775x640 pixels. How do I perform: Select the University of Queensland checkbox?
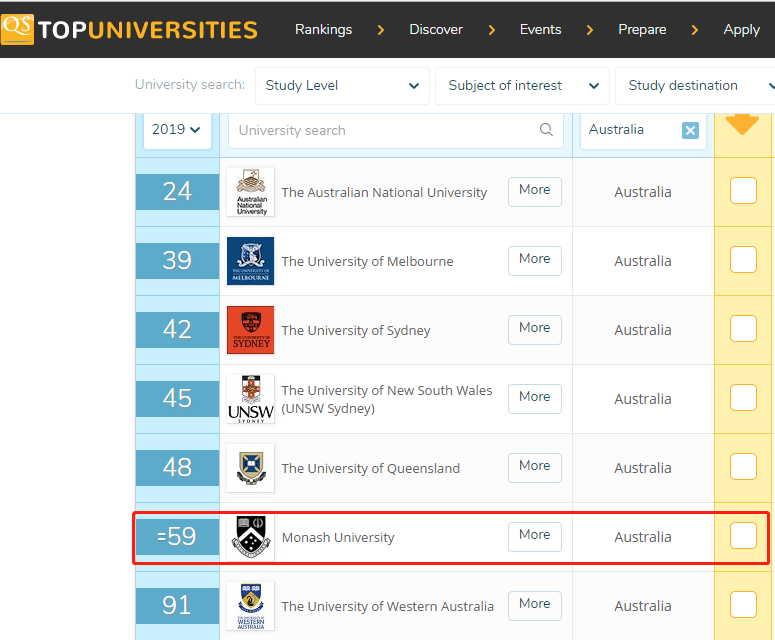click(743, 467)
